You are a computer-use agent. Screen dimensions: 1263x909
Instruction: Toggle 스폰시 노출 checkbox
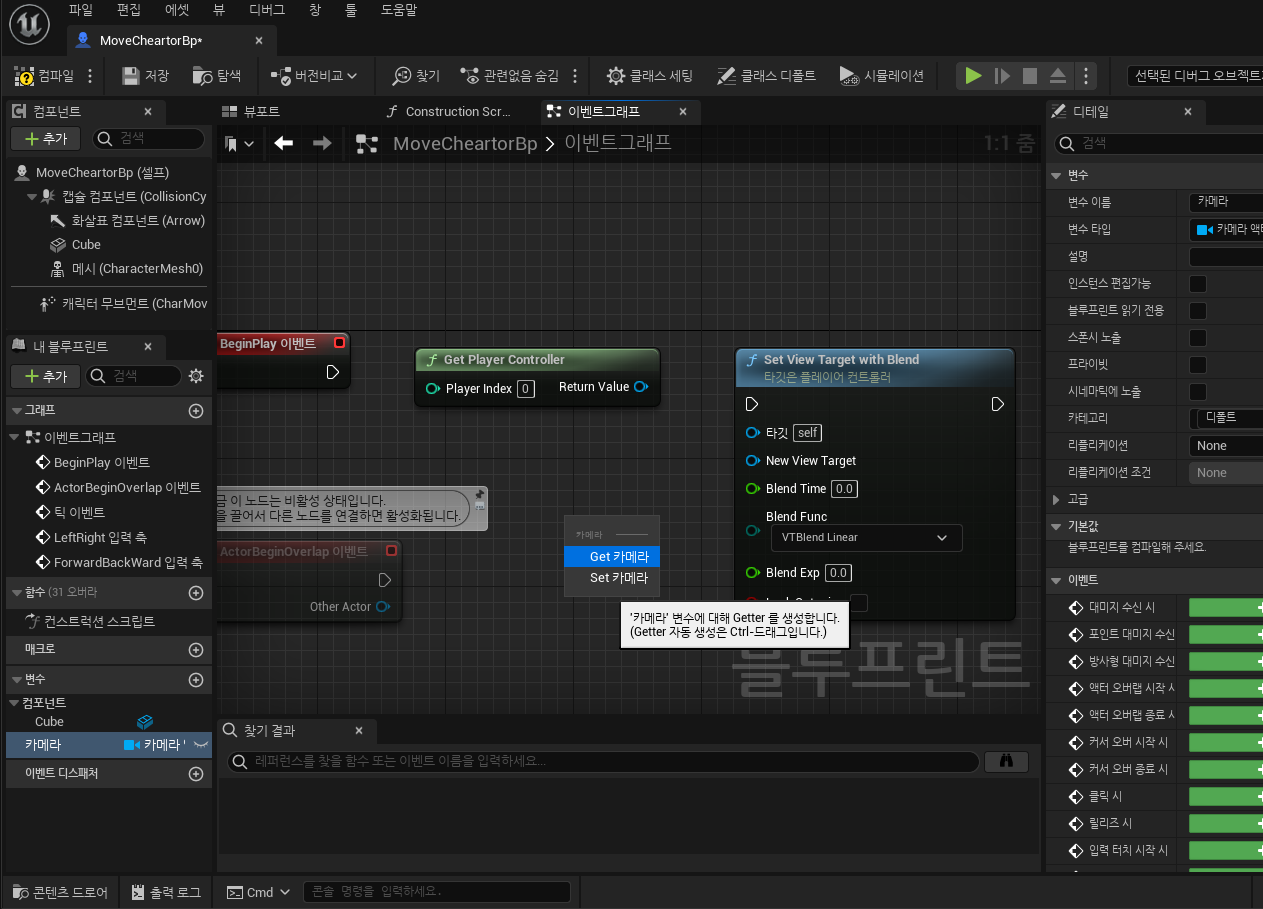[1197, 338]
